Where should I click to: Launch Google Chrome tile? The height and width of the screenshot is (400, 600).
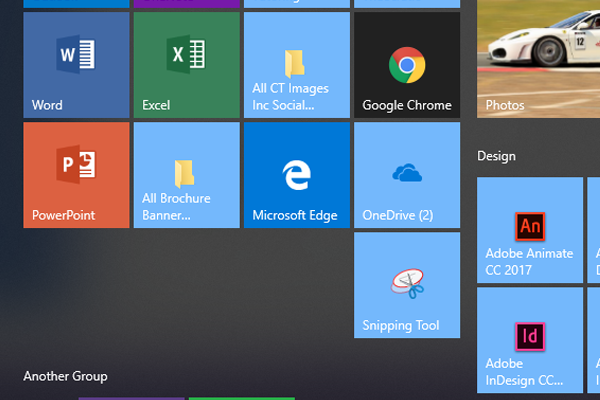407,65
